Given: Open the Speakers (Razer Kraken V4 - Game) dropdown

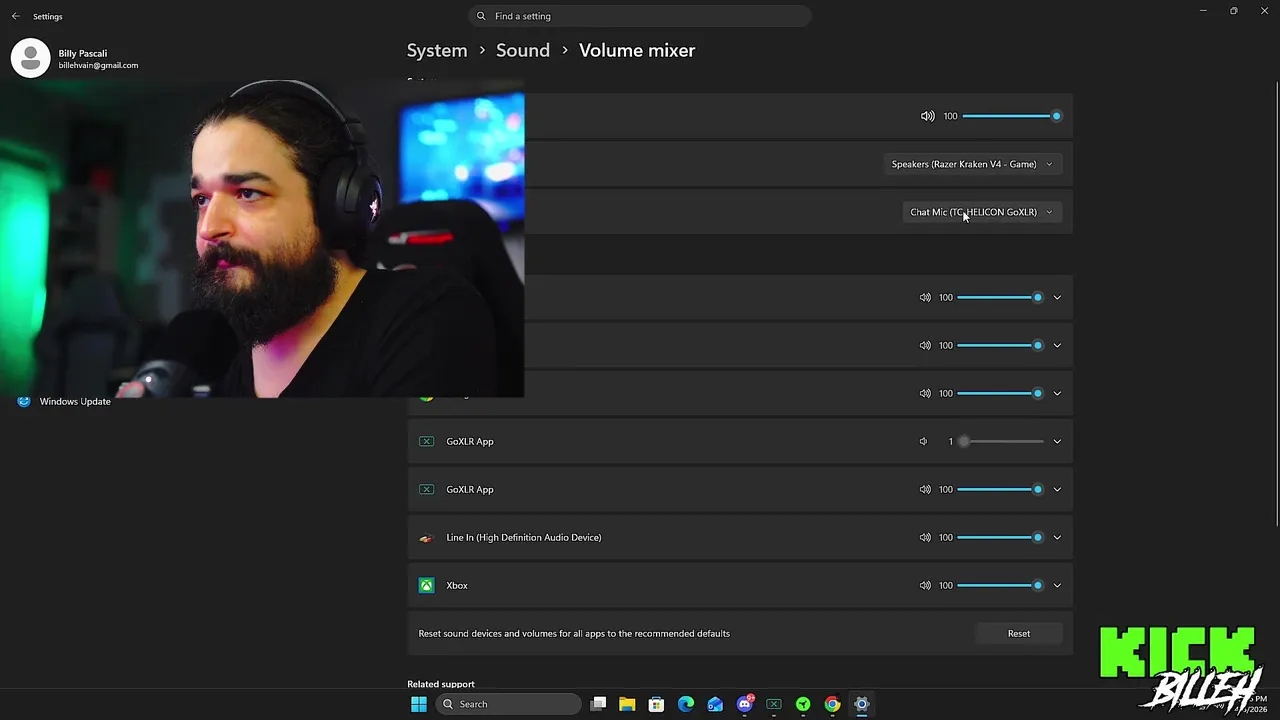Looking at the screenshot, I should (972, 164).
